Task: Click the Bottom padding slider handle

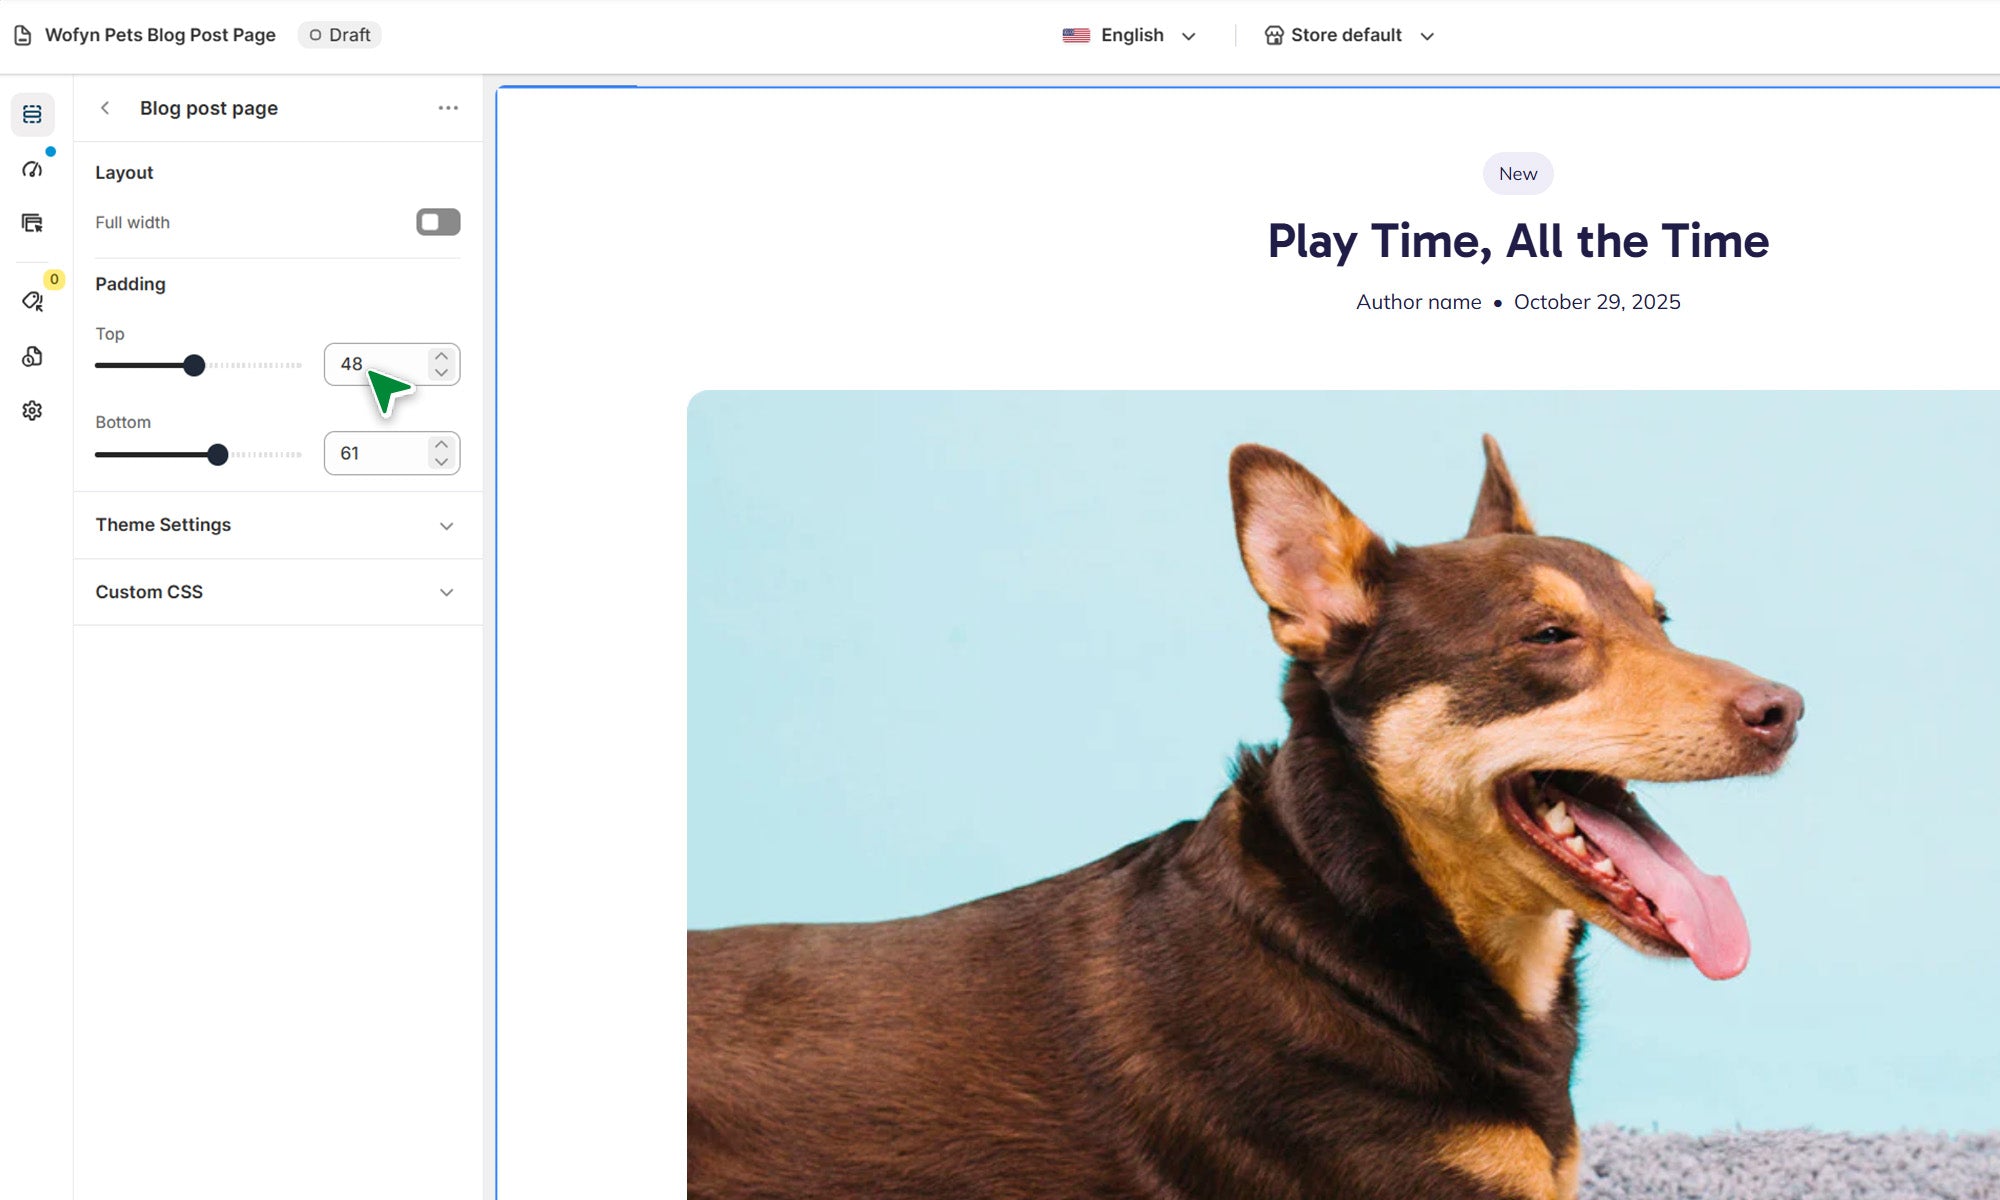Action: tap(217, 454)
